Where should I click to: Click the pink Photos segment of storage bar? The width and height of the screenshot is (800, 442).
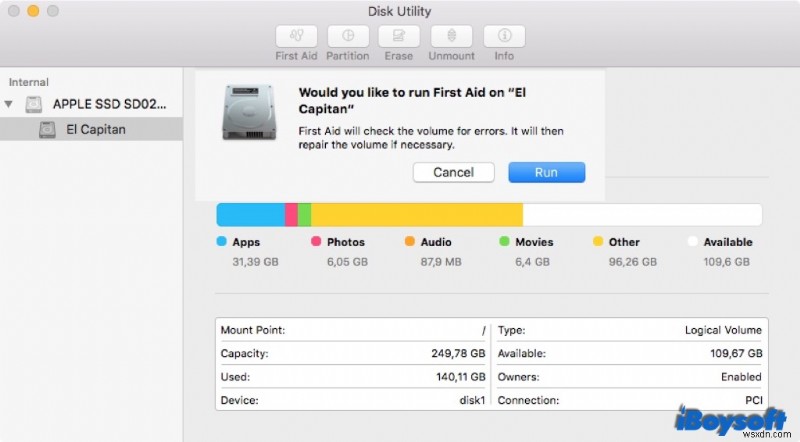291,214
